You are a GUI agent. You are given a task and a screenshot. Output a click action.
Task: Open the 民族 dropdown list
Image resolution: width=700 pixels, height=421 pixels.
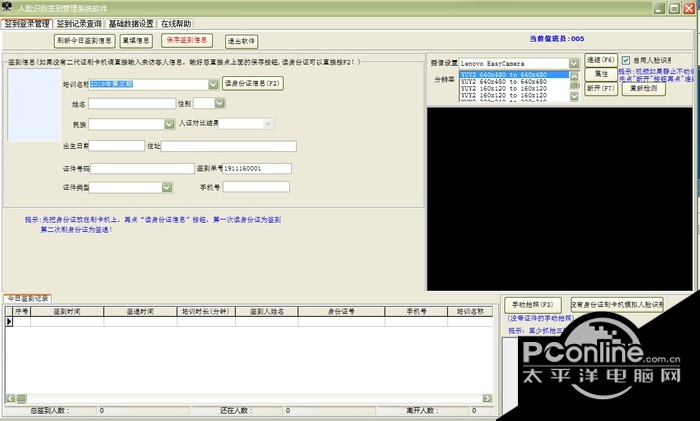tap(169, 124)
